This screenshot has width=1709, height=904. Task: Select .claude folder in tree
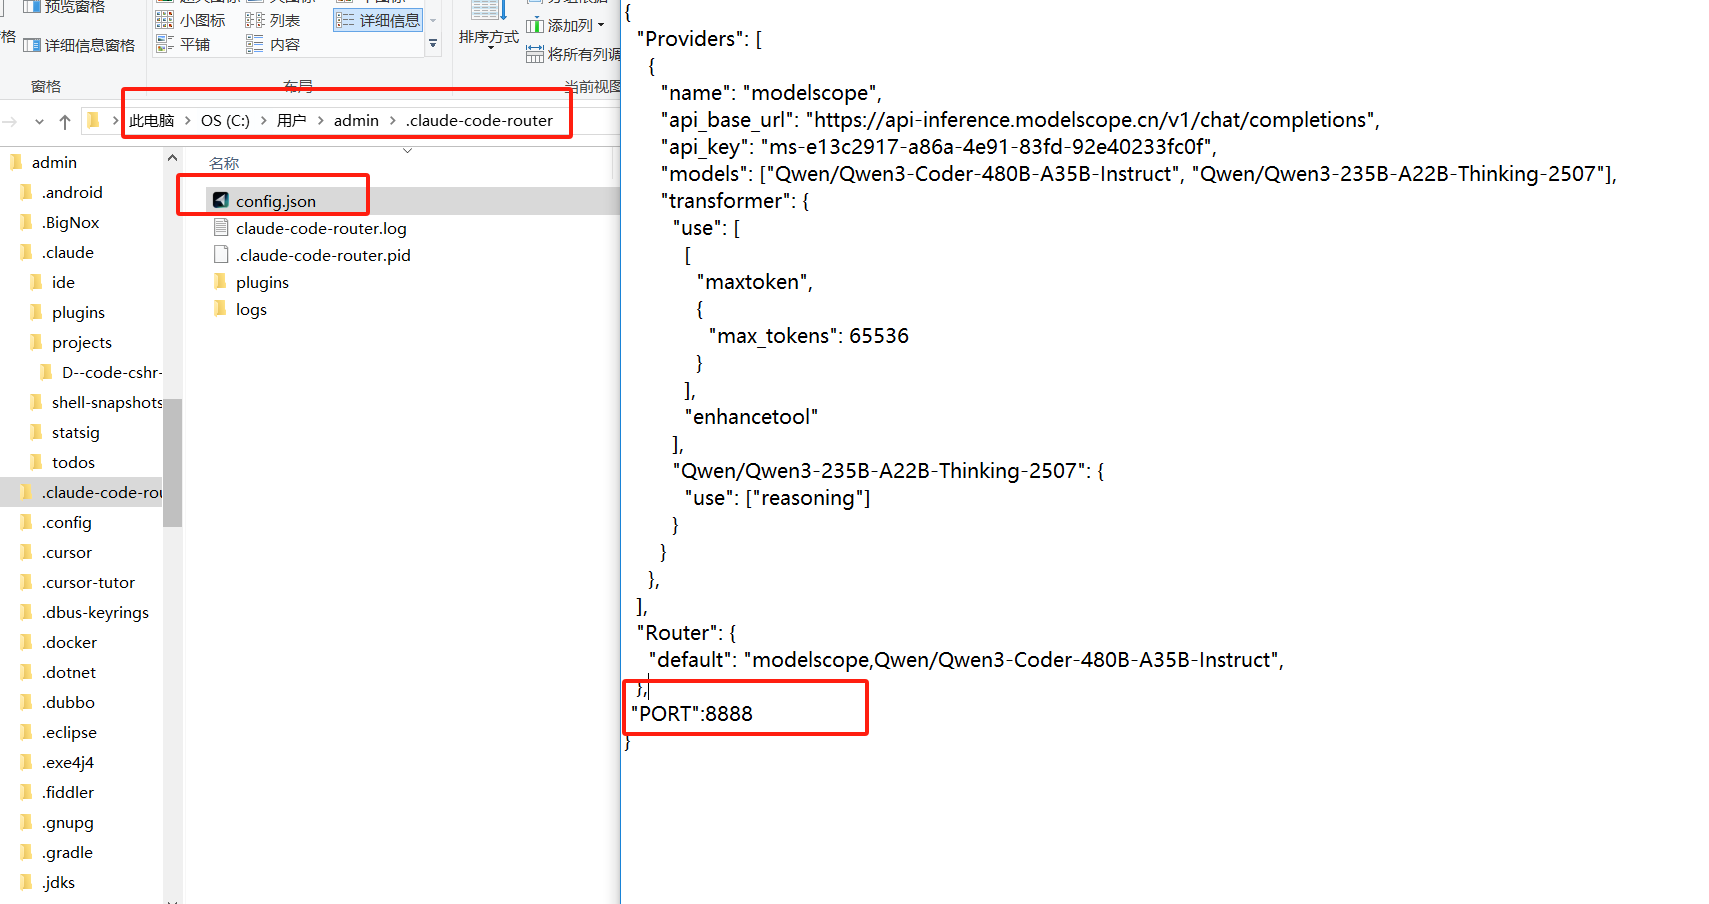67,252
